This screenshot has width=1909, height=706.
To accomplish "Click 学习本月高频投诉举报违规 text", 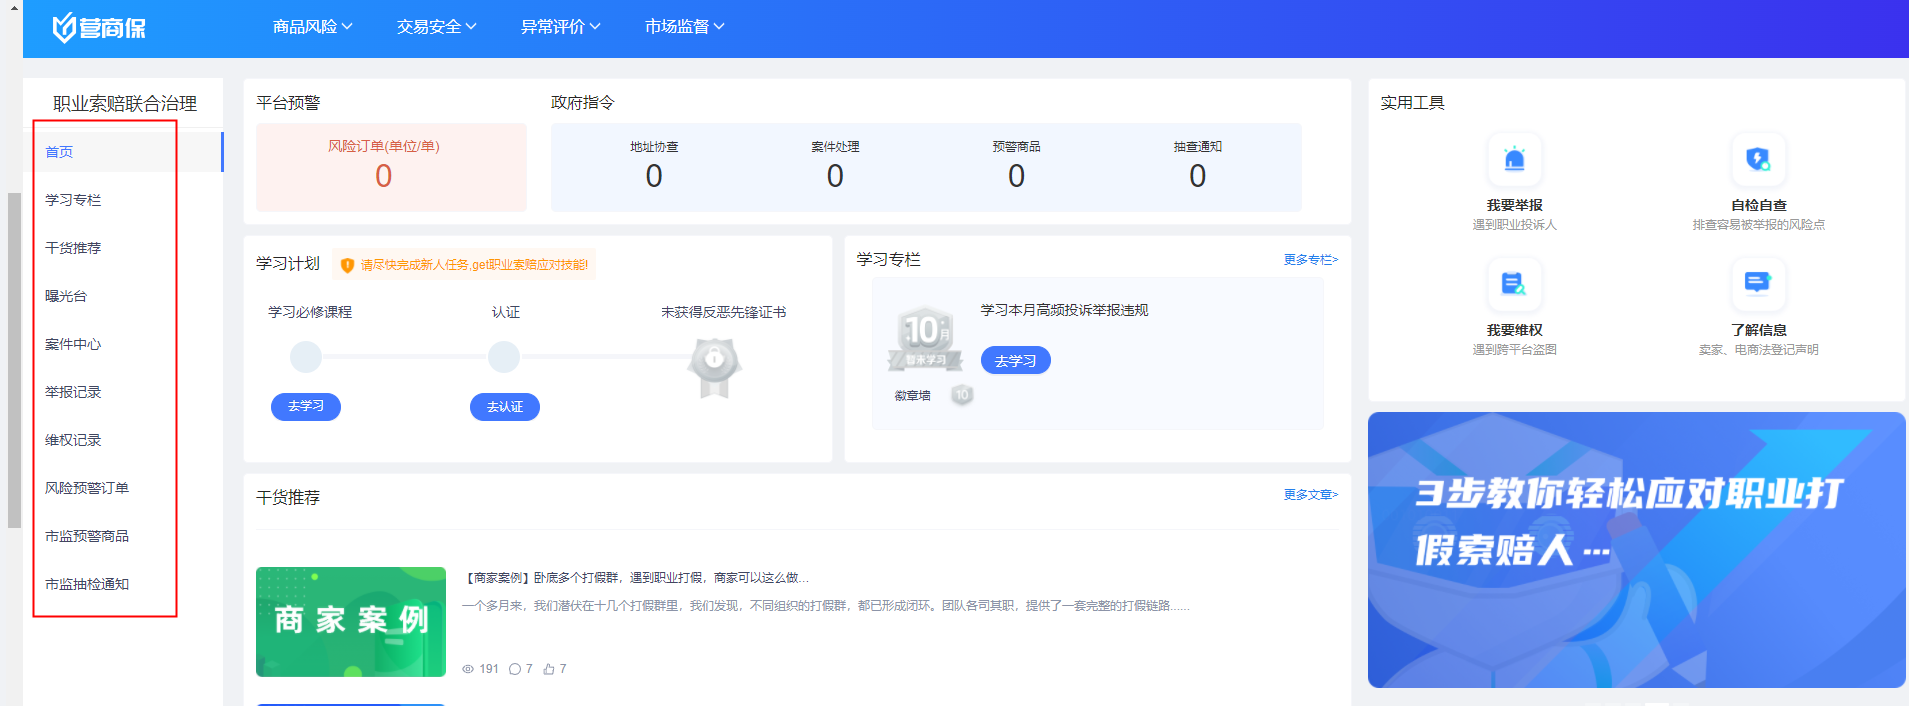I will coord(1064,310).
